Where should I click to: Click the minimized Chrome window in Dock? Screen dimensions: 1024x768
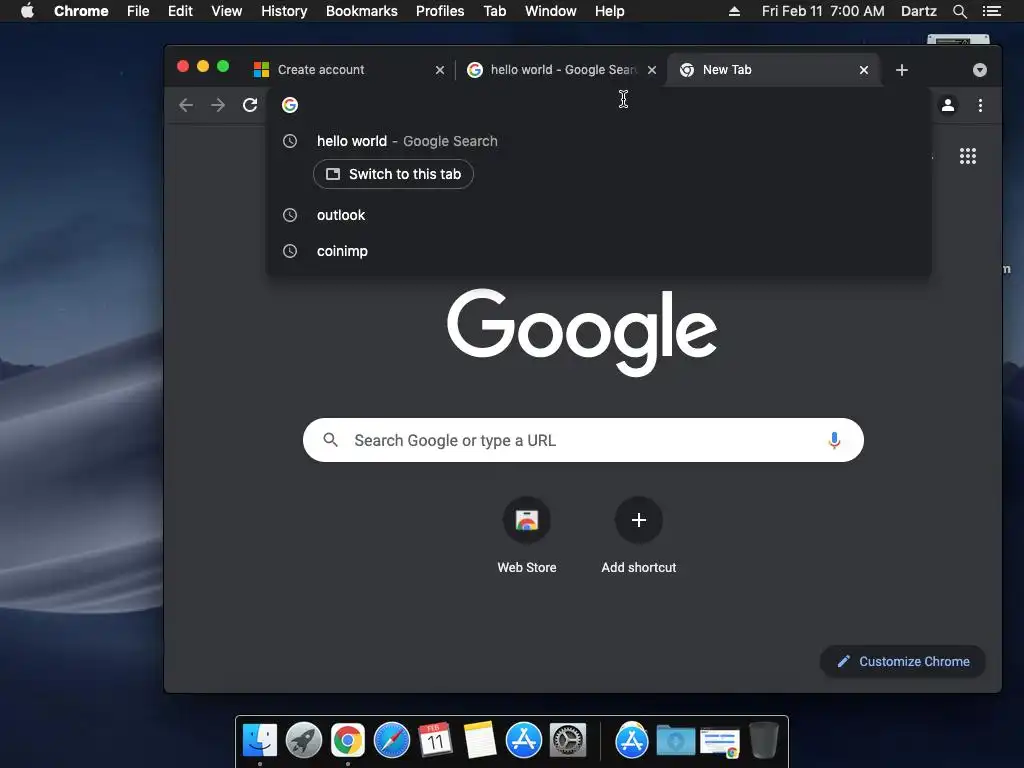pyautogui.click(x=720, y=743)
